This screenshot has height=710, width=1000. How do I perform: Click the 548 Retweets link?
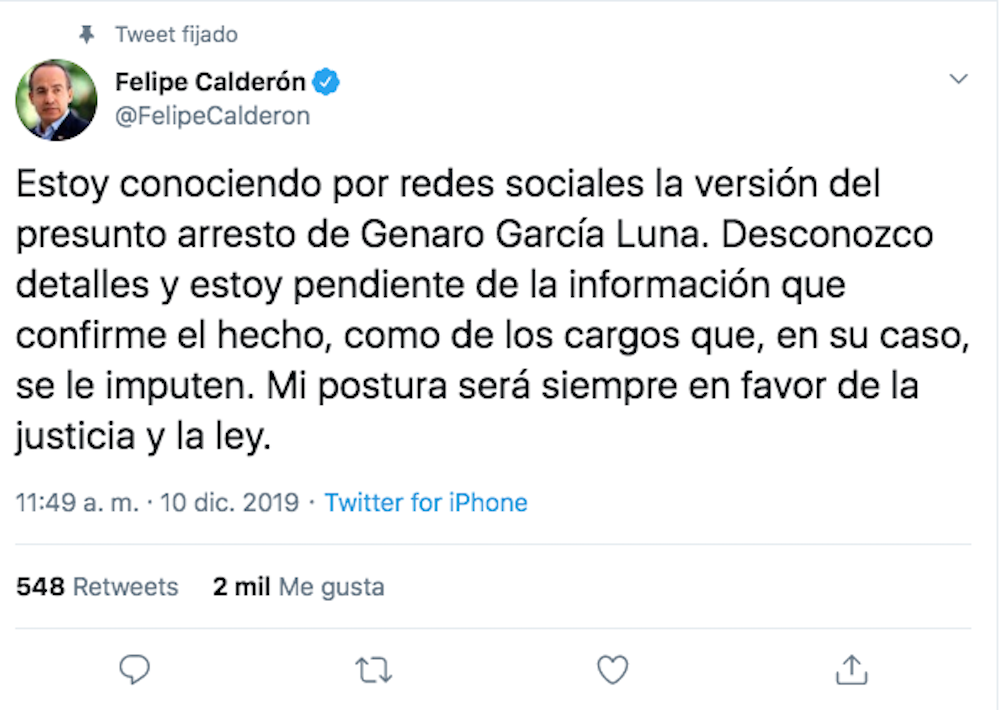pyautogui.click(x=98, y=587)
